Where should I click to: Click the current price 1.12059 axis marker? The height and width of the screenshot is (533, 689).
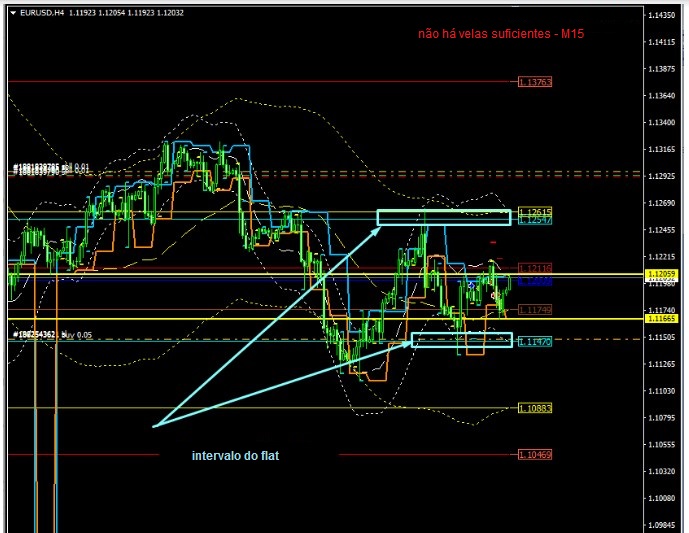662,273
